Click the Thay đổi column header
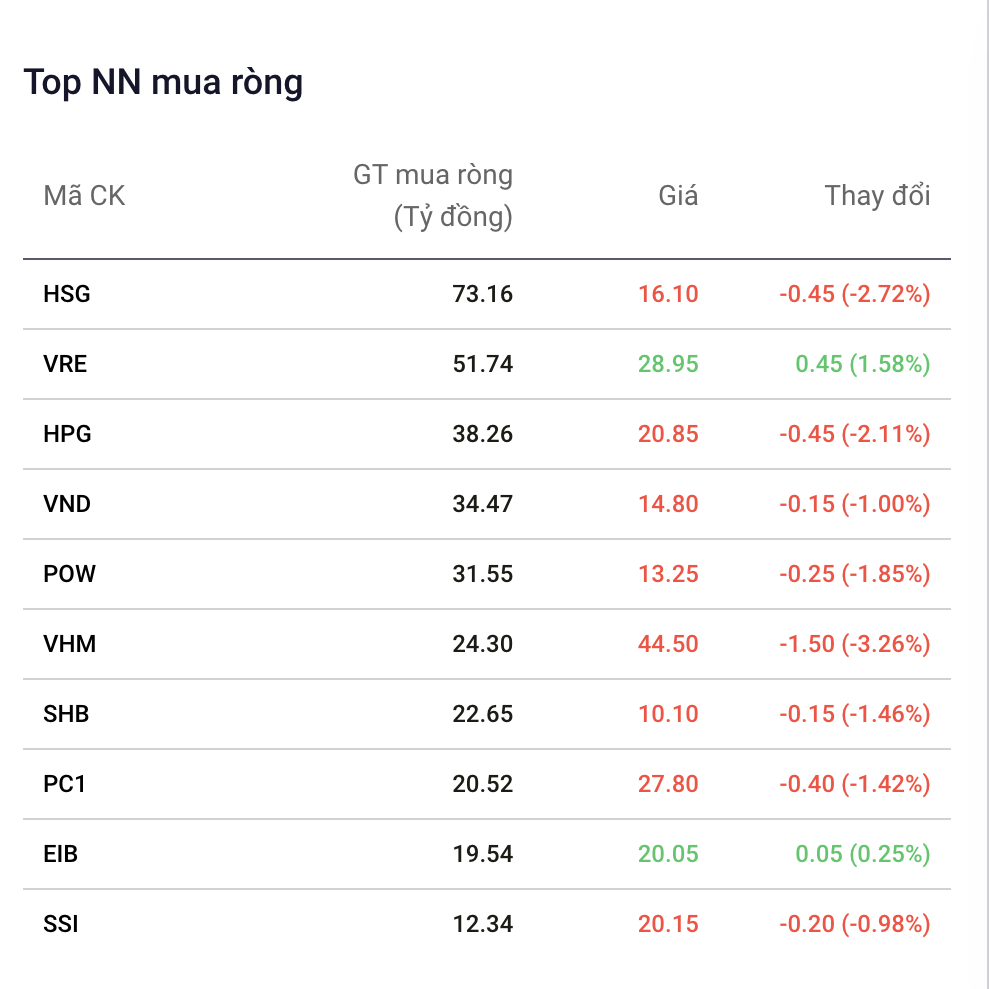989x989 pixels. pyautogui.click(x=877, y=196)
